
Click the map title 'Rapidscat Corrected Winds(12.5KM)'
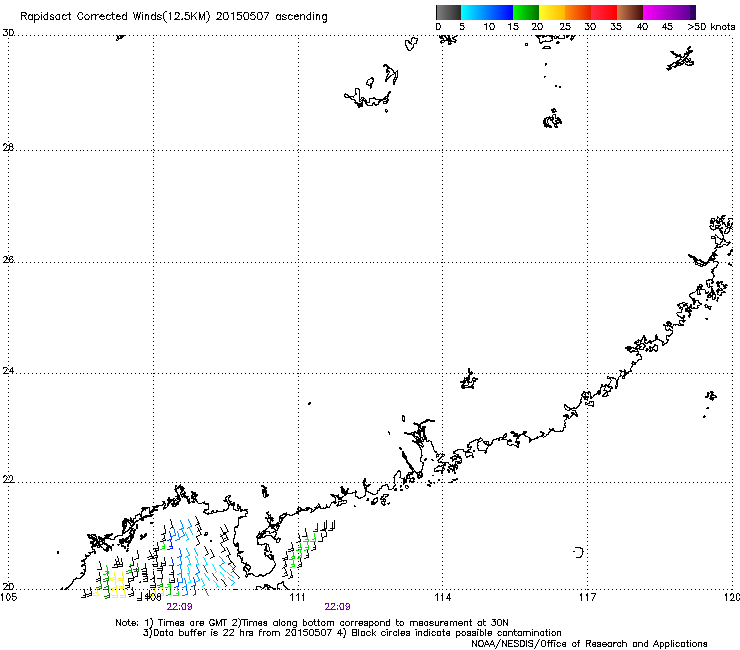pos(115,17)
